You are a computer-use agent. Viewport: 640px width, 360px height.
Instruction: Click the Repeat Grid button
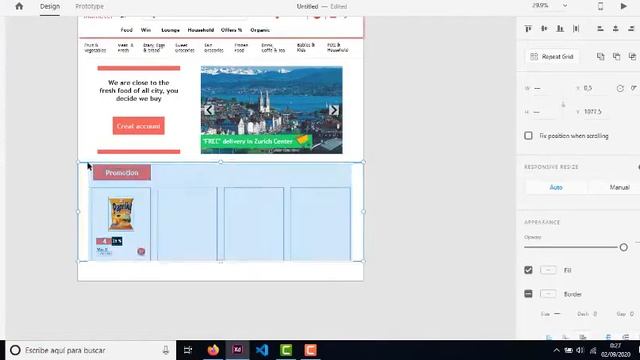[552, 57]
